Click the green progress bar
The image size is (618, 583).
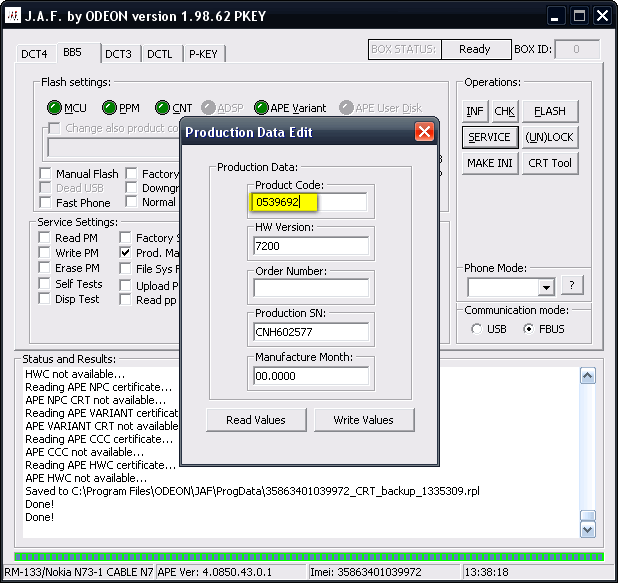pyautogui.click(x=309, y=557)
